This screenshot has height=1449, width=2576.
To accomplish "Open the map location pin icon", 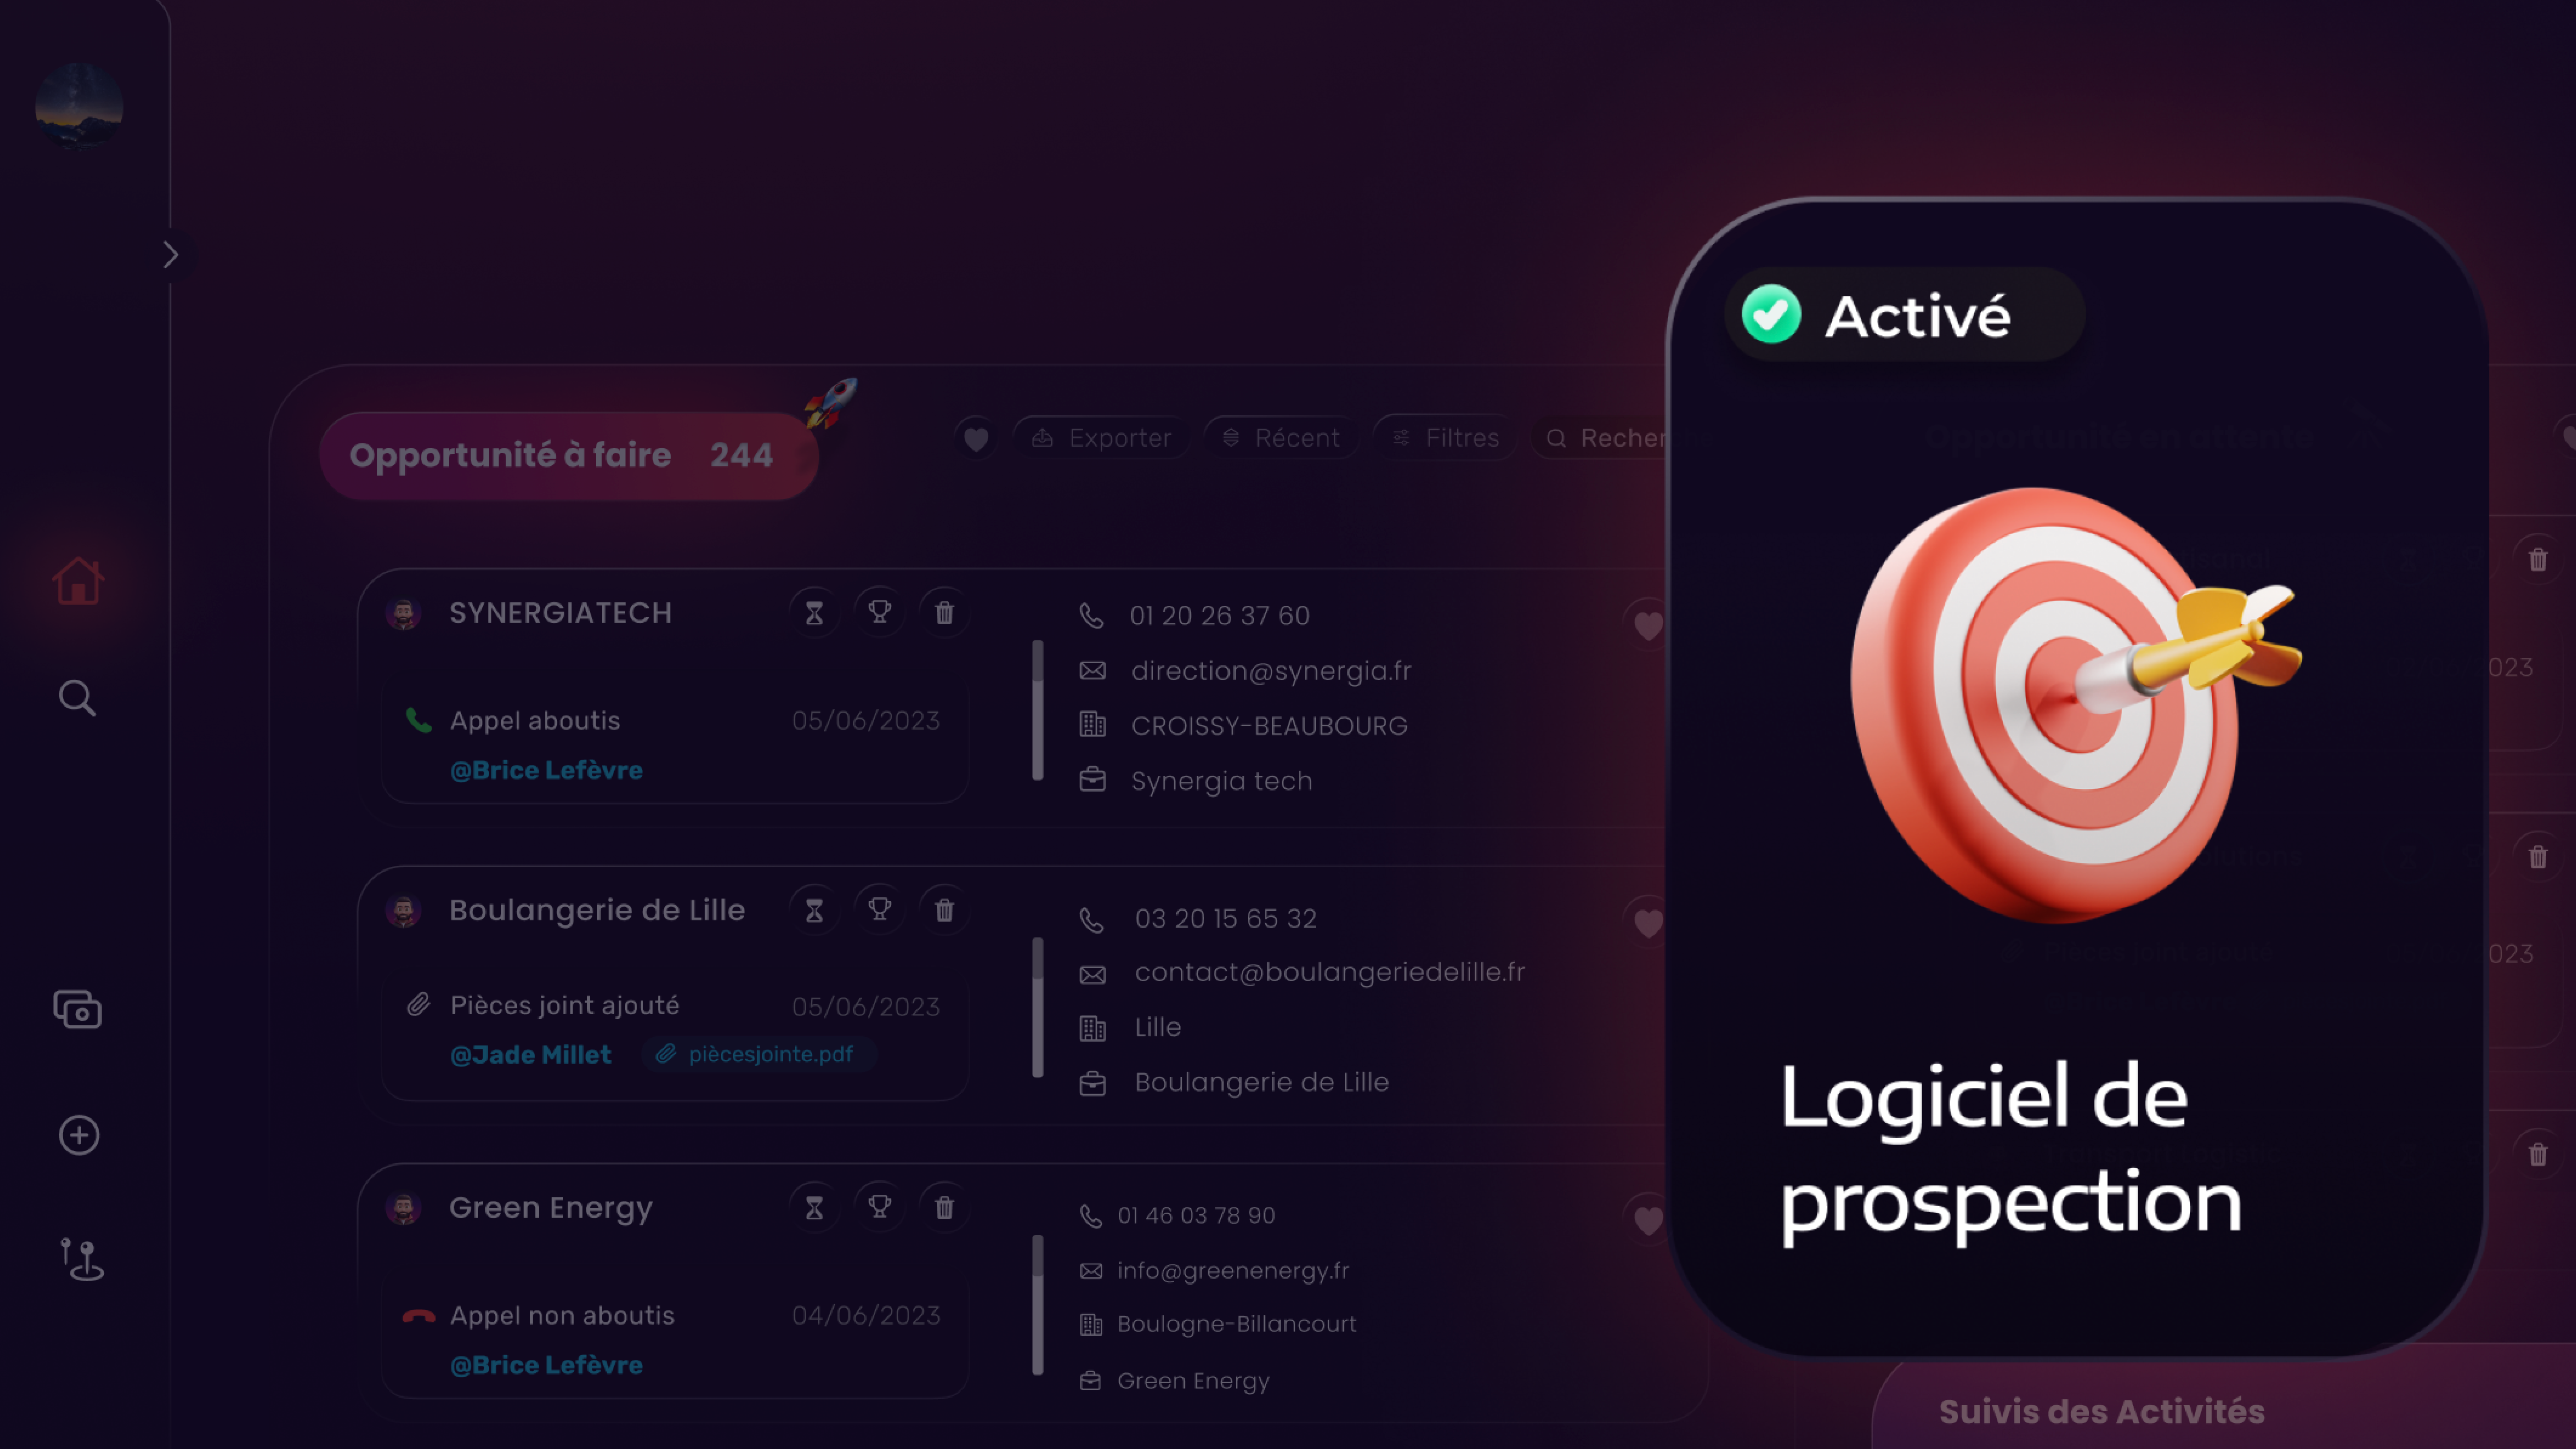I will click(81, 1259).
